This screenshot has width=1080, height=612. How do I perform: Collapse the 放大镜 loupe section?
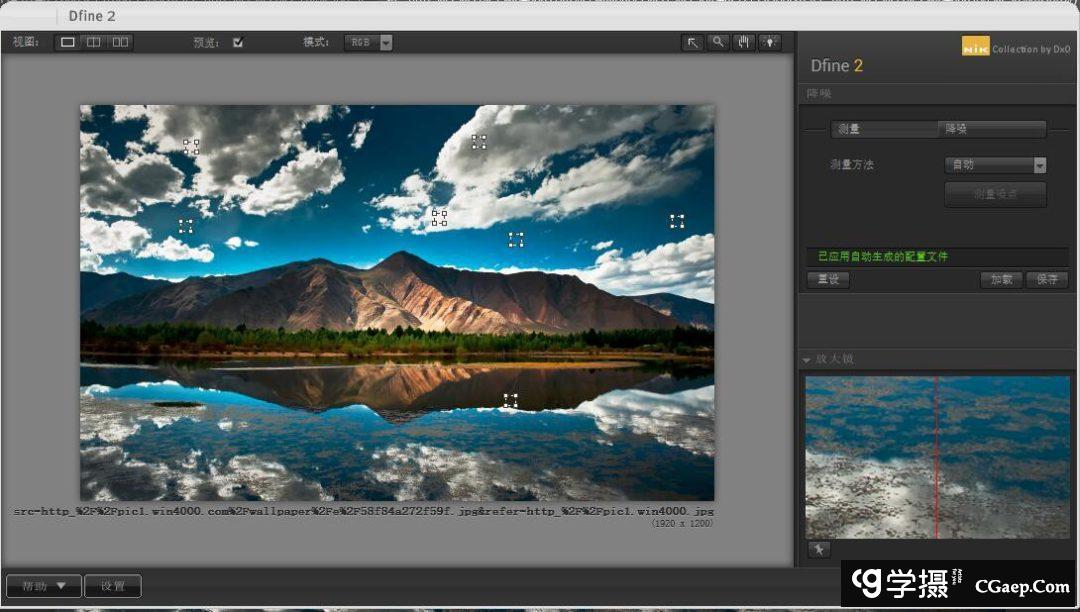(x=807, y=359)
